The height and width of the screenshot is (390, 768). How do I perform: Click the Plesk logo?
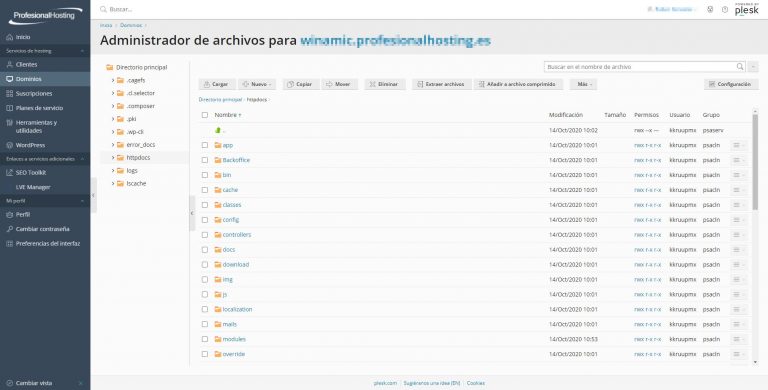click(746, 10)
